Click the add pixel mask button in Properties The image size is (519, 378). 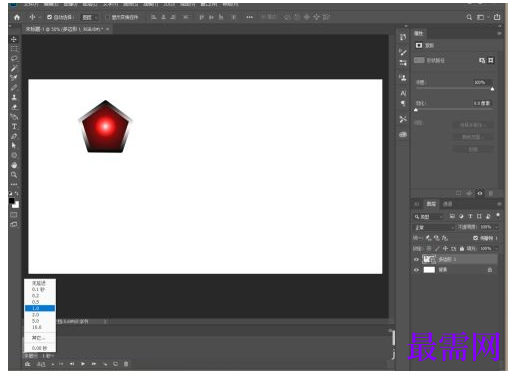(x=482, y=60)
